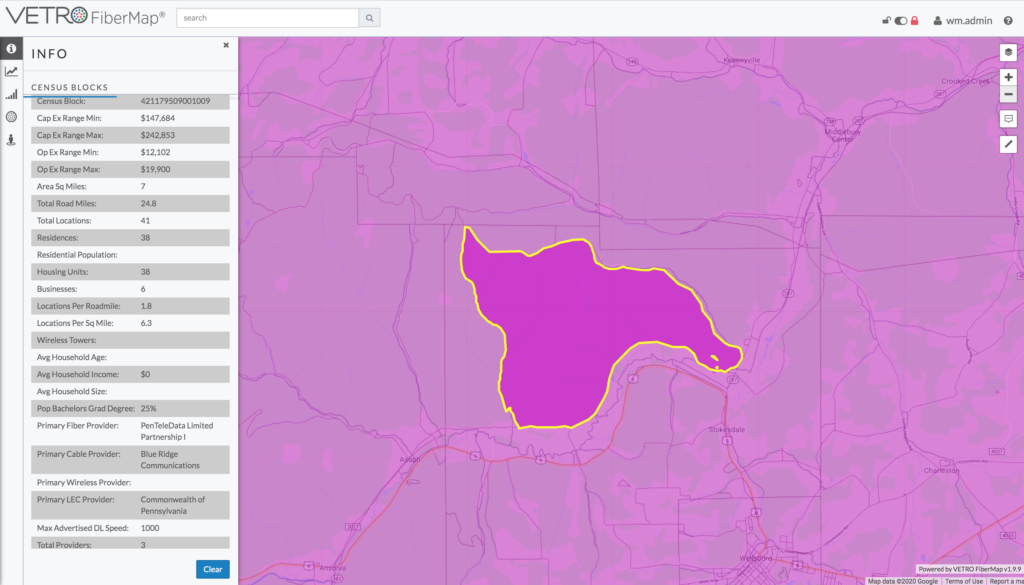
Task: Select the comment annotation tool
Action: pos(1008,119)
